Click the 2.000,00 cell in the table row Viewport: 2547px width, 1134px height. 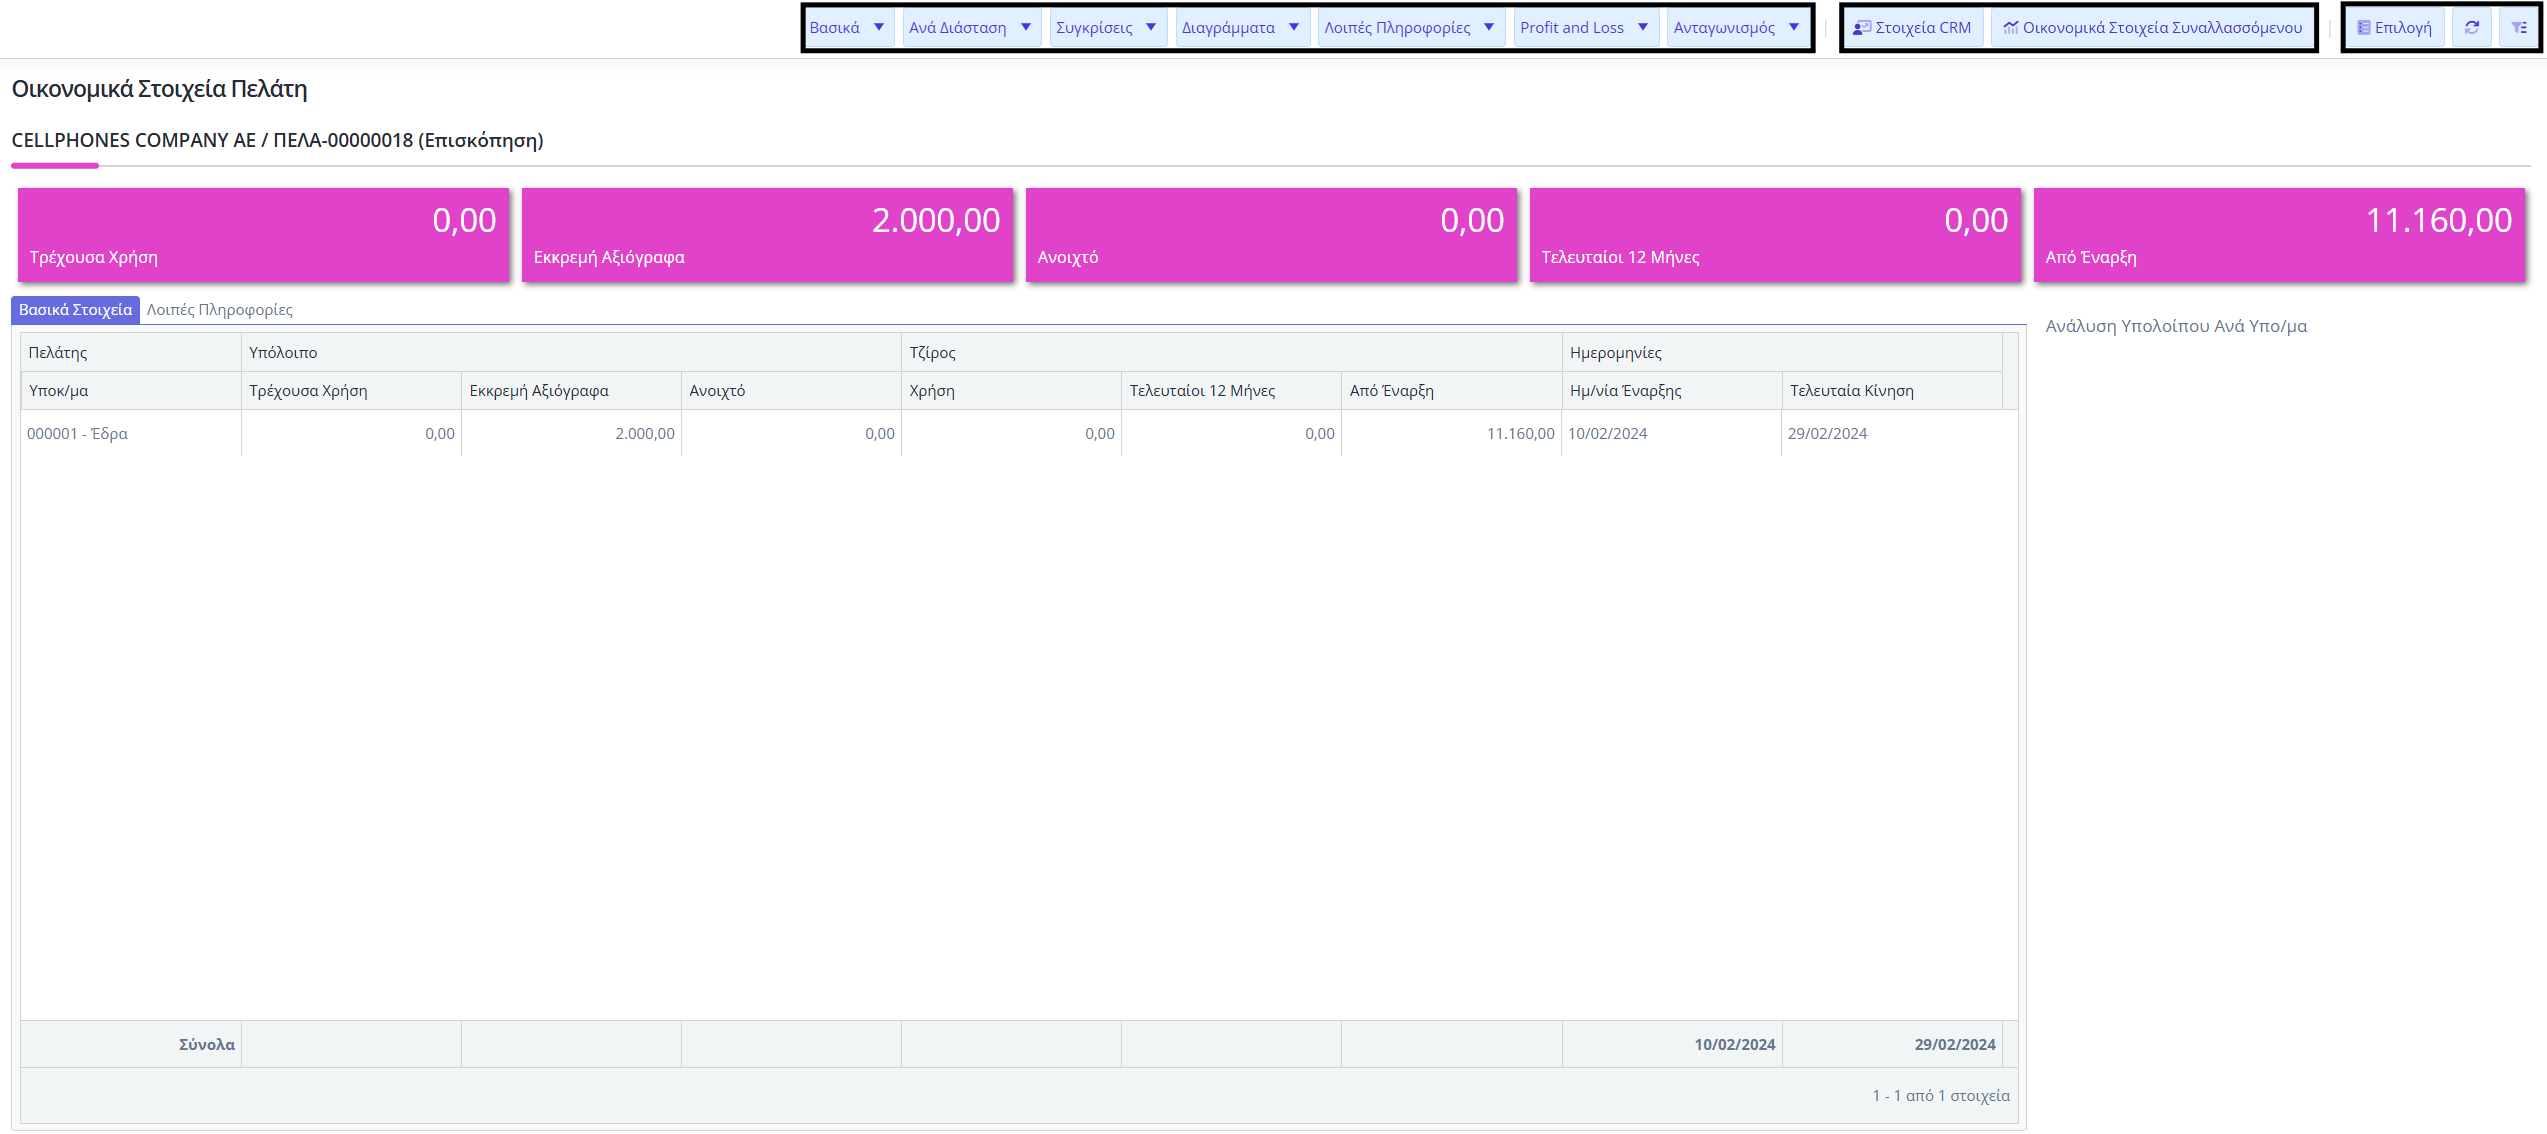pos(571,434)
